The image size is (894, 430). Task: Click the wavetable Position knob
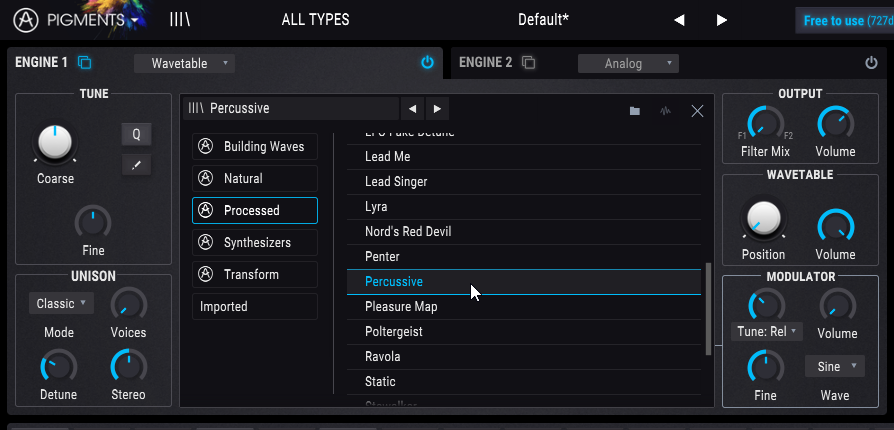[x=763, y=217]
